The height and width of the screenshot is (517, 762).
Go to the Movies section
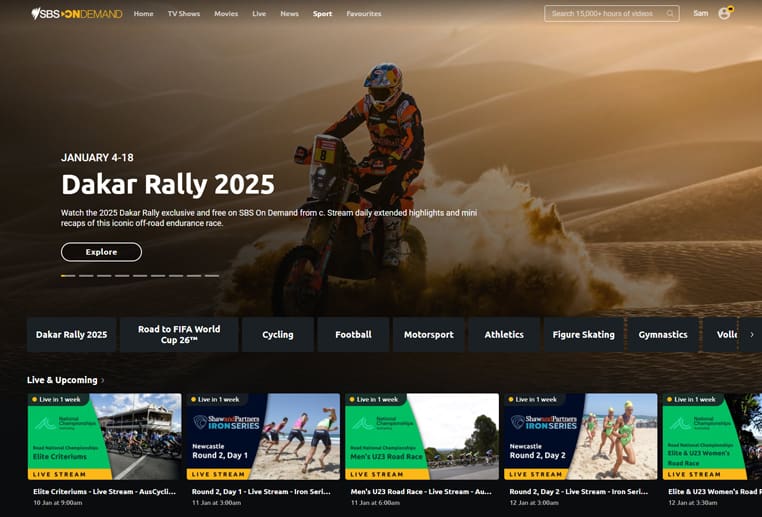(x=226, y=14)
